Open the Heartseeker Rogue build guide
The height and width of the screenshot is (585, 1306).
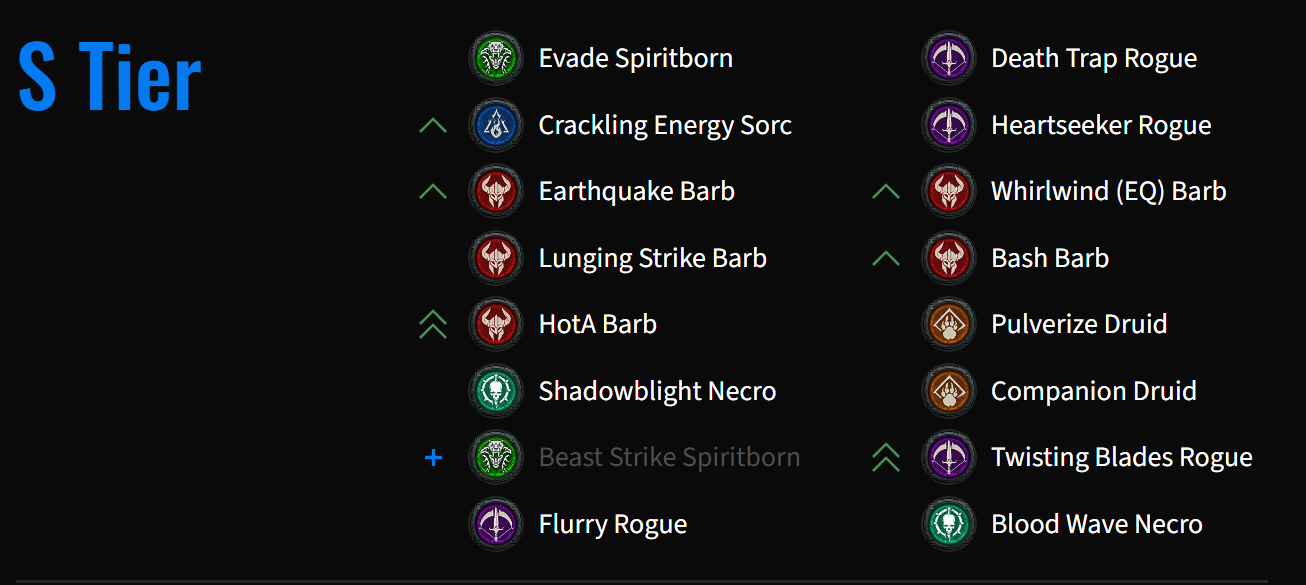pos(1101,125)
